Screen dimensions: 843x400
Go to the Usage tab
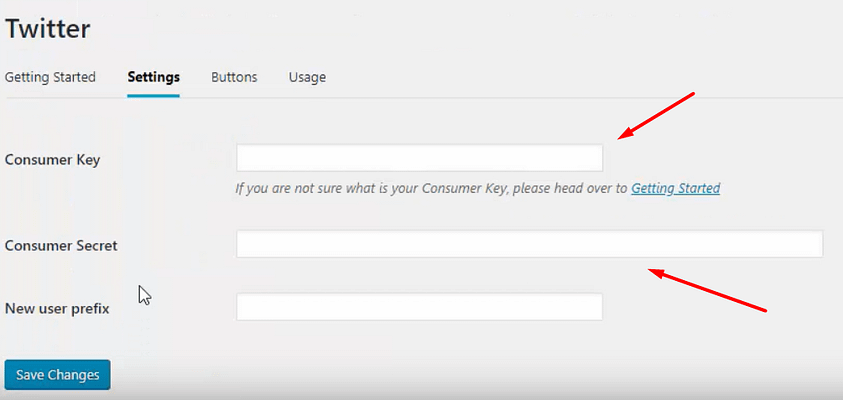pyautogui.click(x=307, y=77)
